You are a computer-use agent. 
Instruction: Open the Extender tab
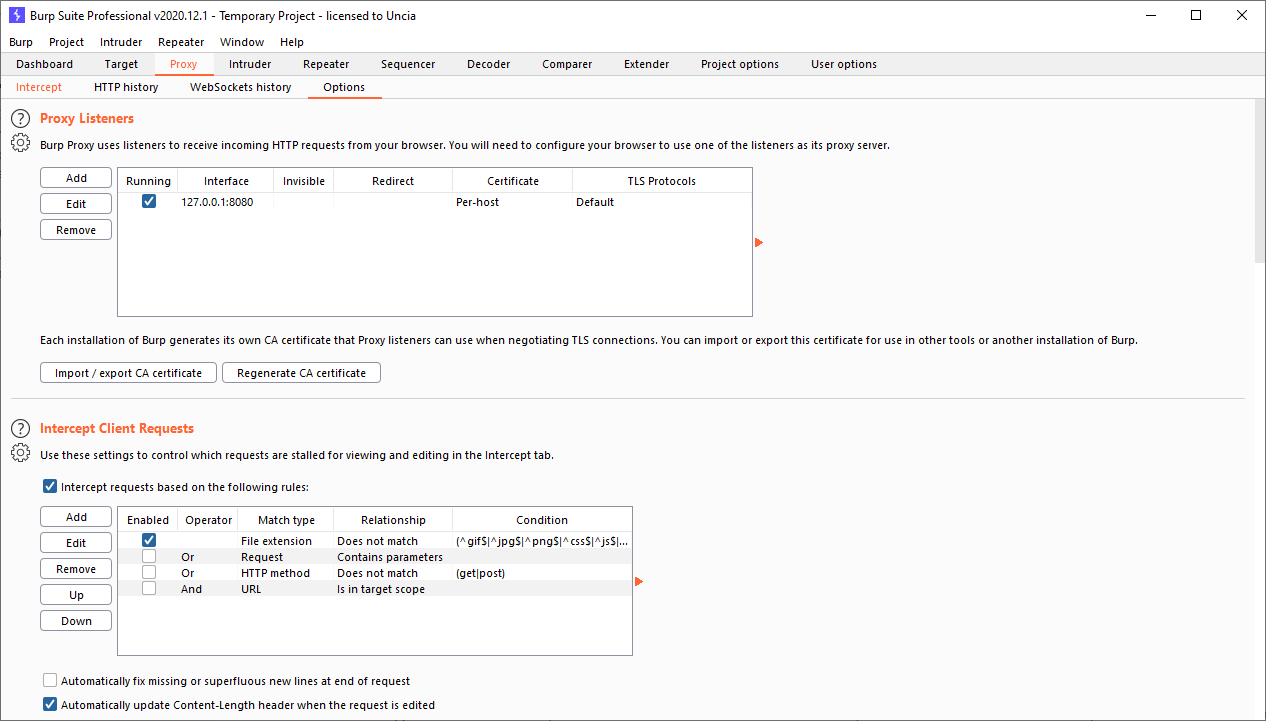(647, 64)
